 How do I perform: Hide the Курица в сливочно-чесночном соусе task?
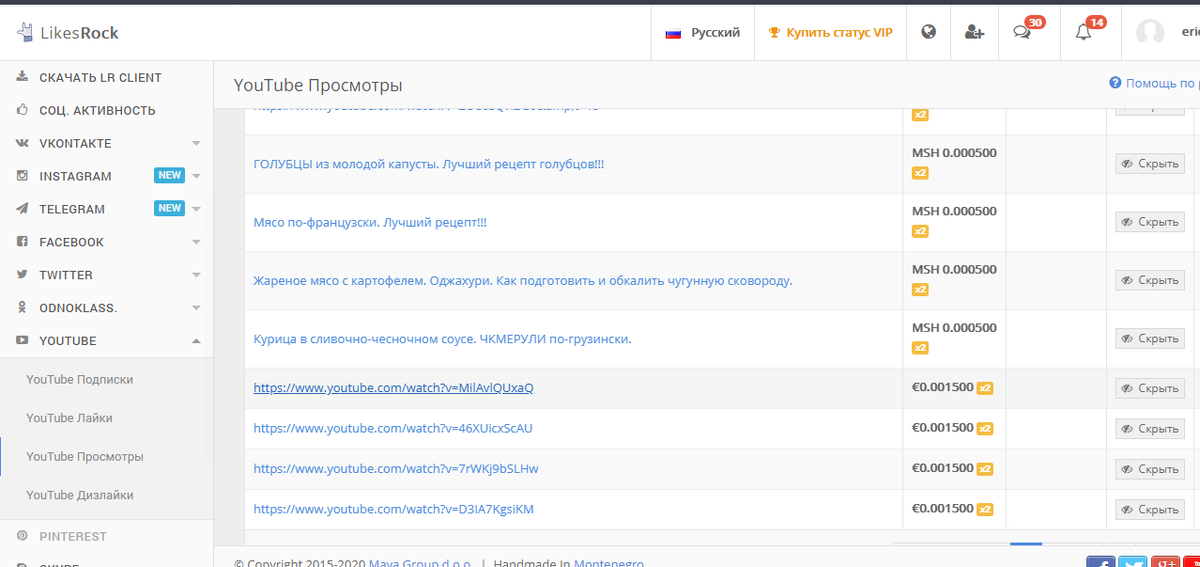point(1150,338)
